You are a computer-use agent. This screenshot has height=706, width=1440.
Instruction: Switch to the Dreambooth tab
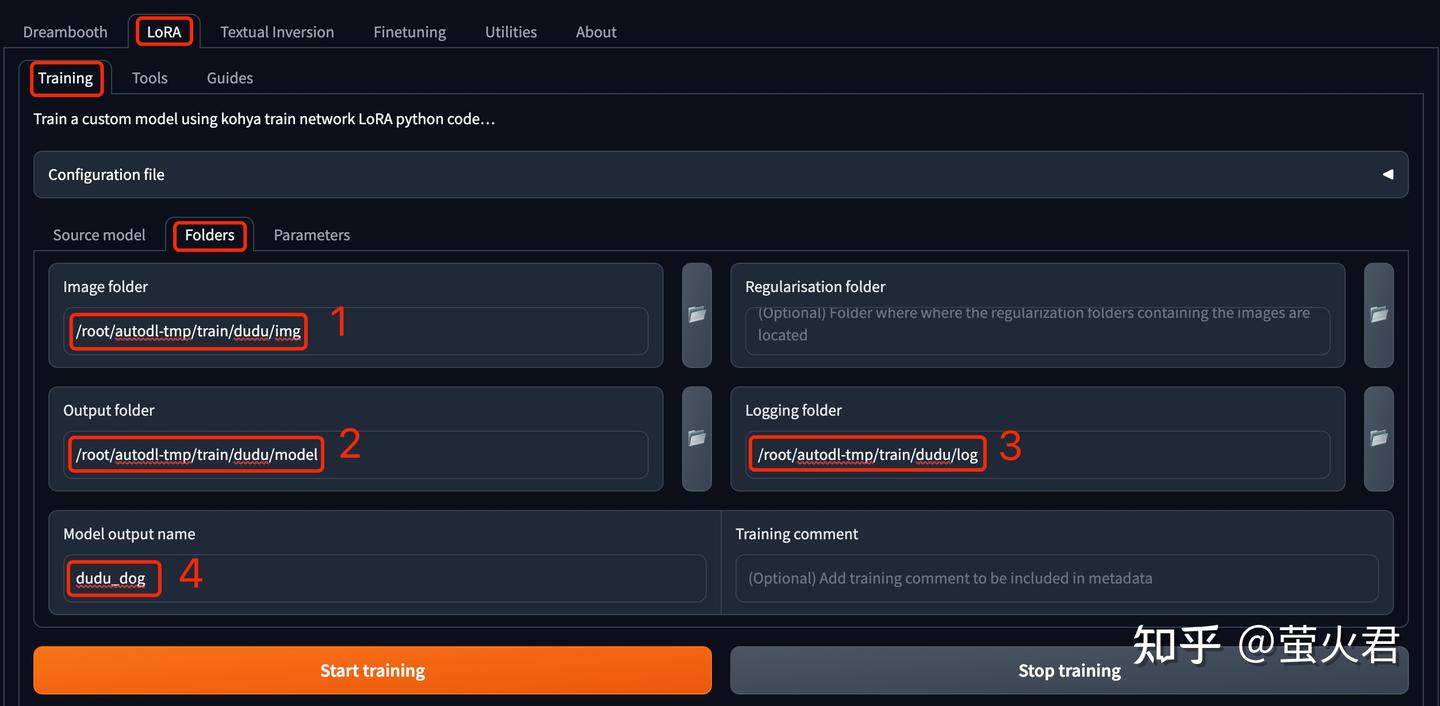[65, 32]
